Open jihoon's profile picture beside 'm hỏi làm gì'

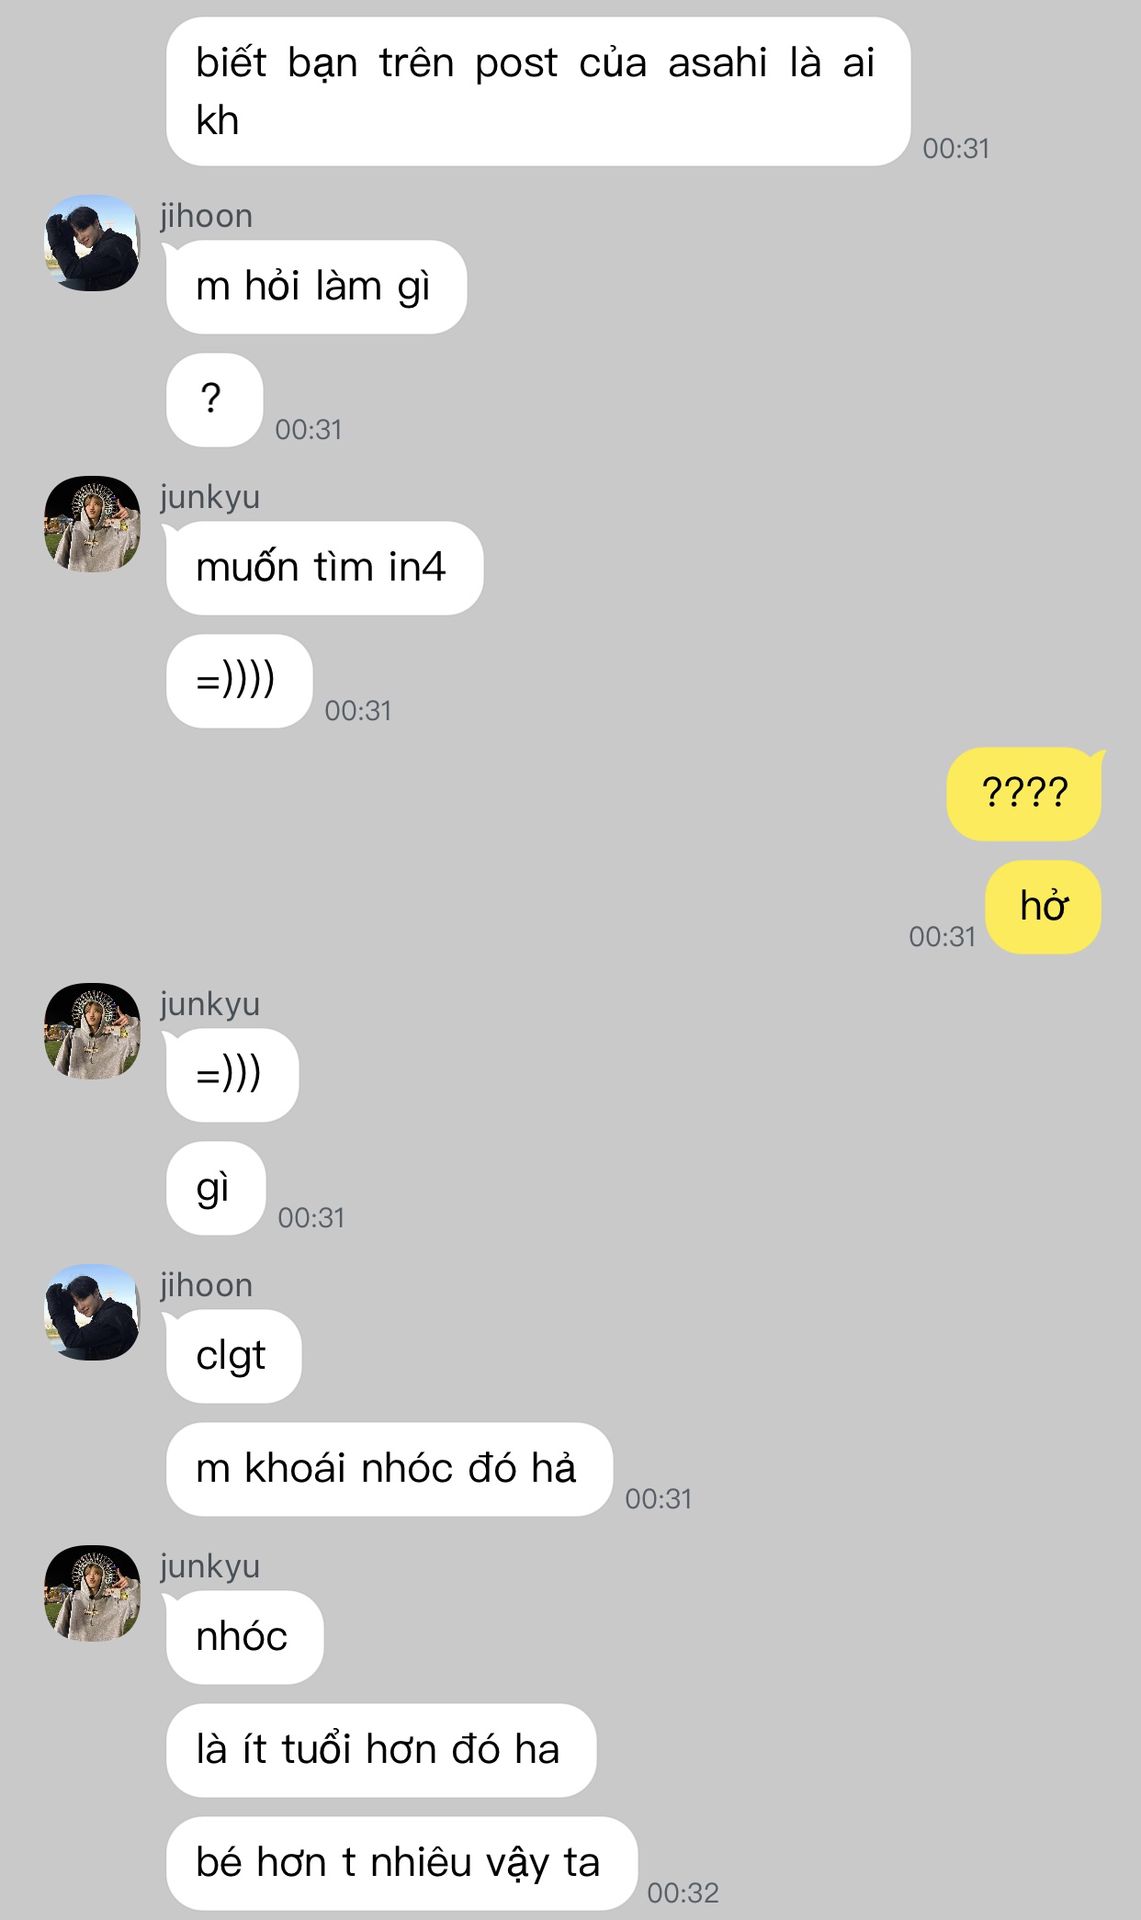pyautogui.click(x=92, y=243)
